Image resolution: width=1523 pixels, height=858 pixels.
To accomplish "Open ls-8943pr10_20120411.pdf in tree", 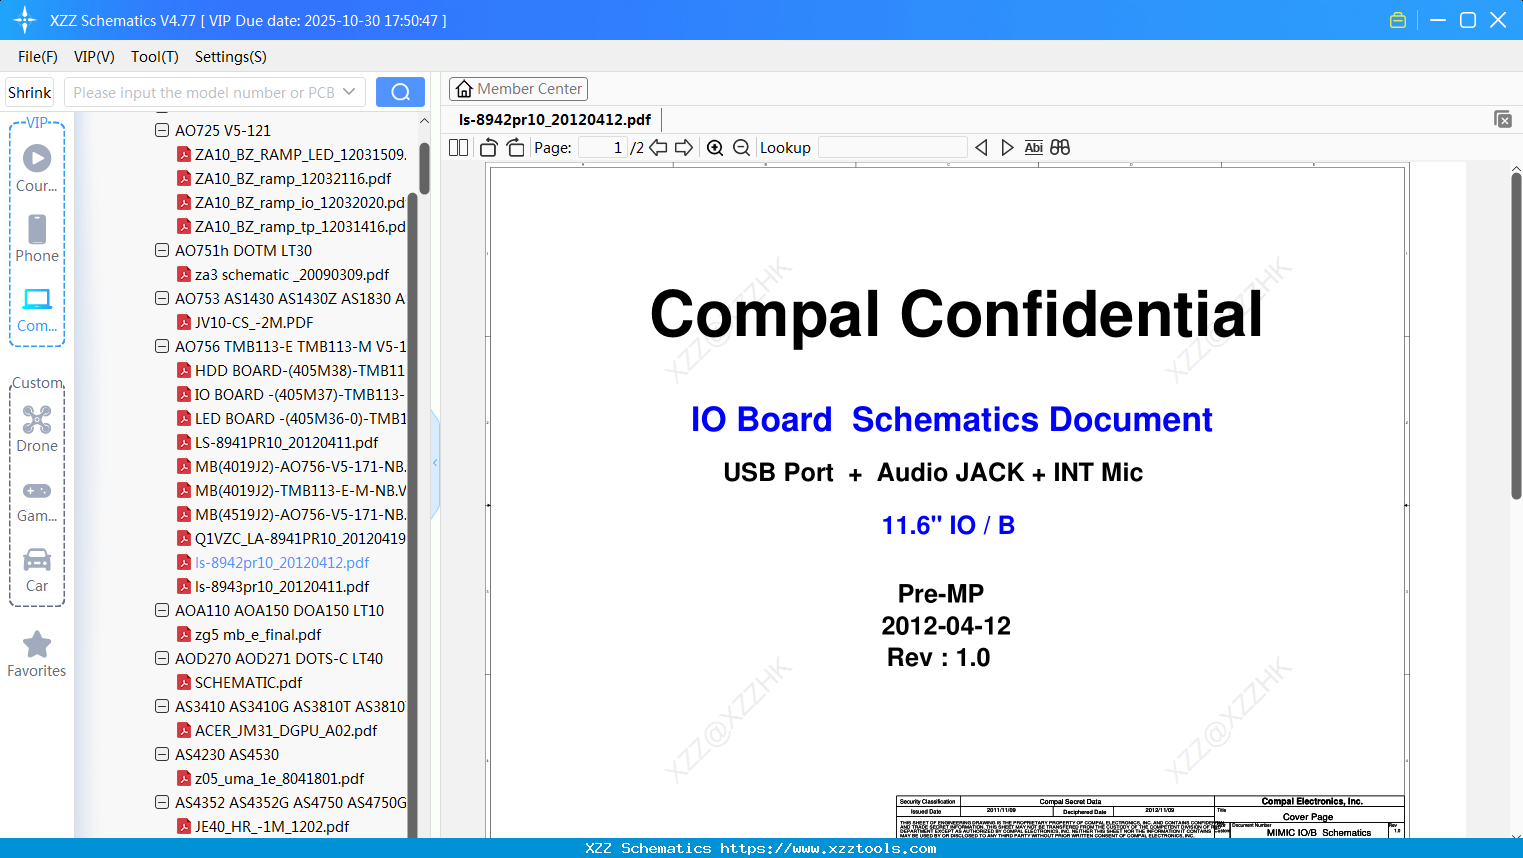I will pos(282,586).
